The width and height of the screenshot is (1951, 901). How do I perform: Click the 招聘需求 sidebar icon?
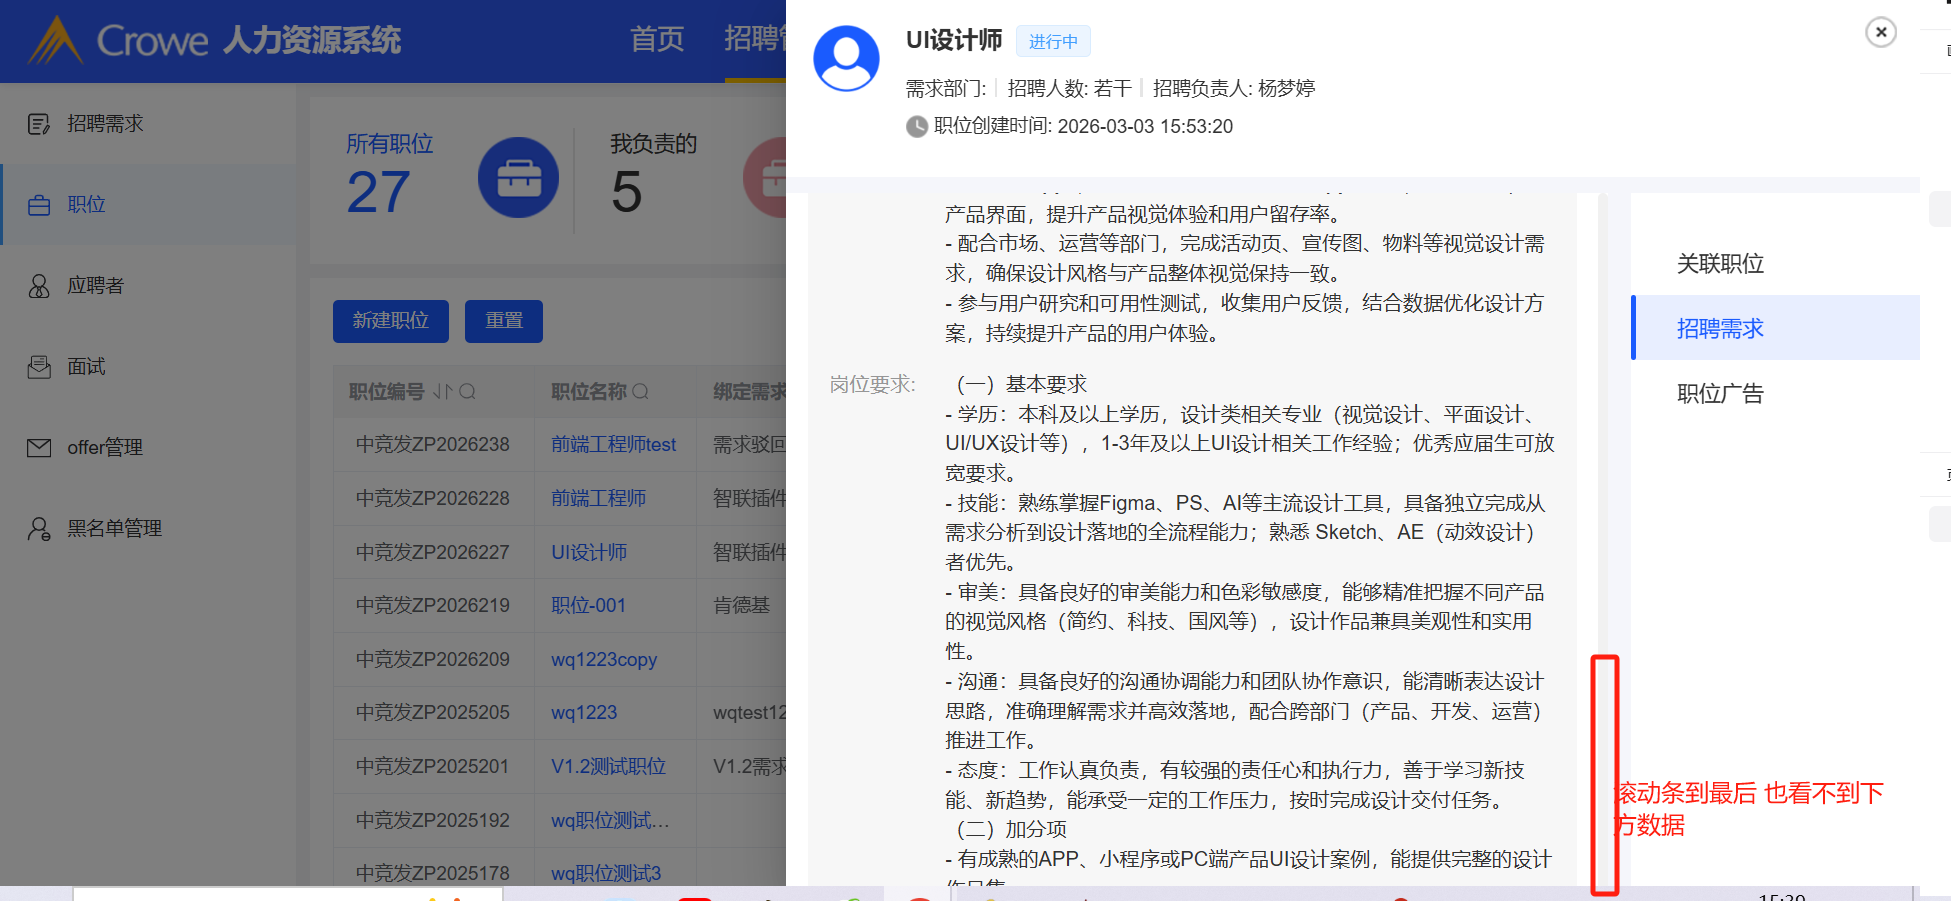39,124
